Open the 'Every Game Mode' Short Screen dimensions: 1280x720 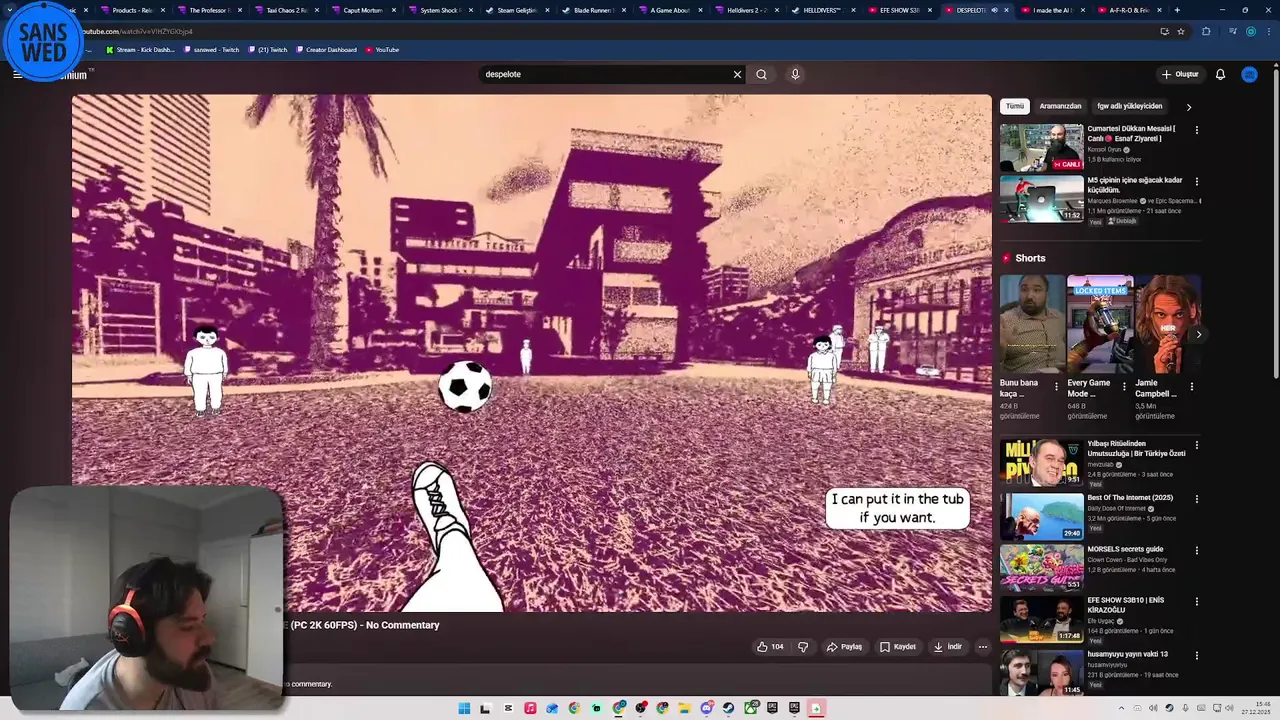(1099, 324)
